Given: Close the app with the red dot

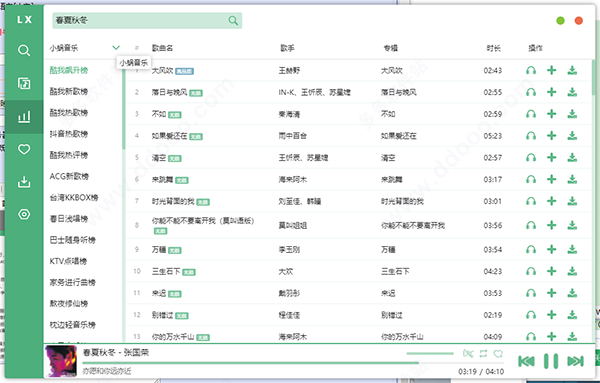Looking at the screenshot, I should pos(579,21).
